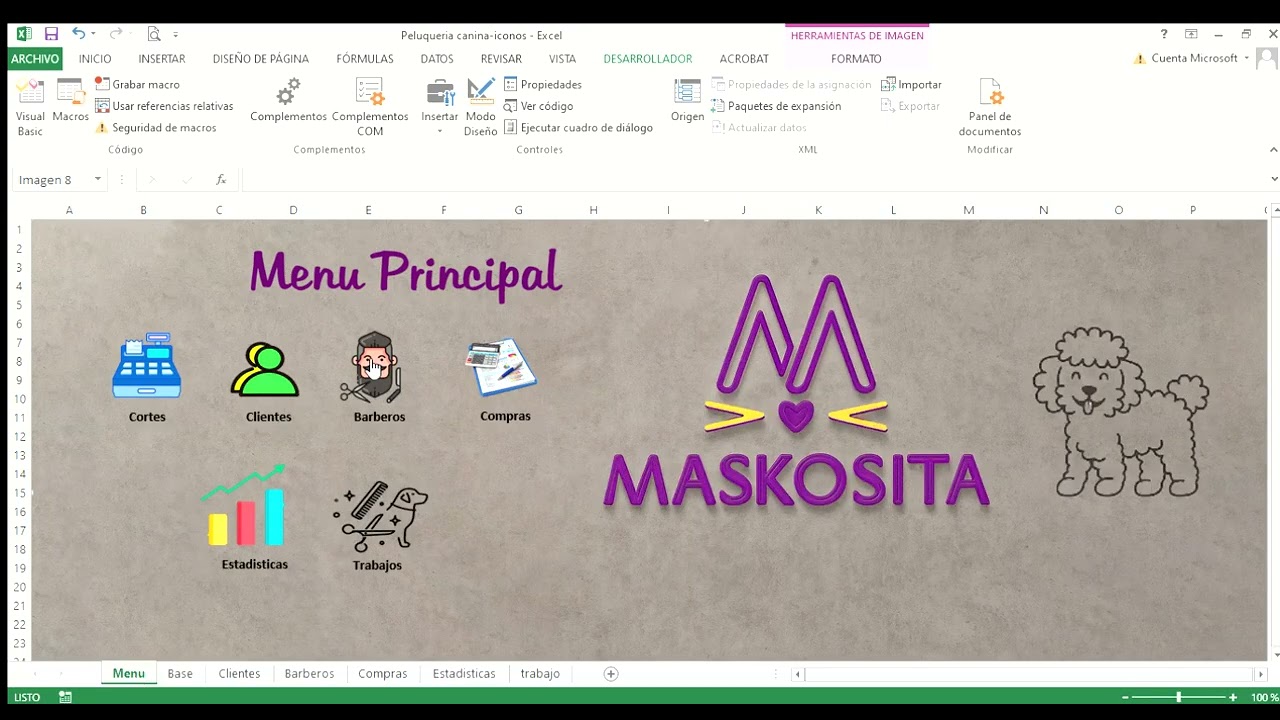
Task: Click the Compras calculator icon
Action: tap(501, 367)
